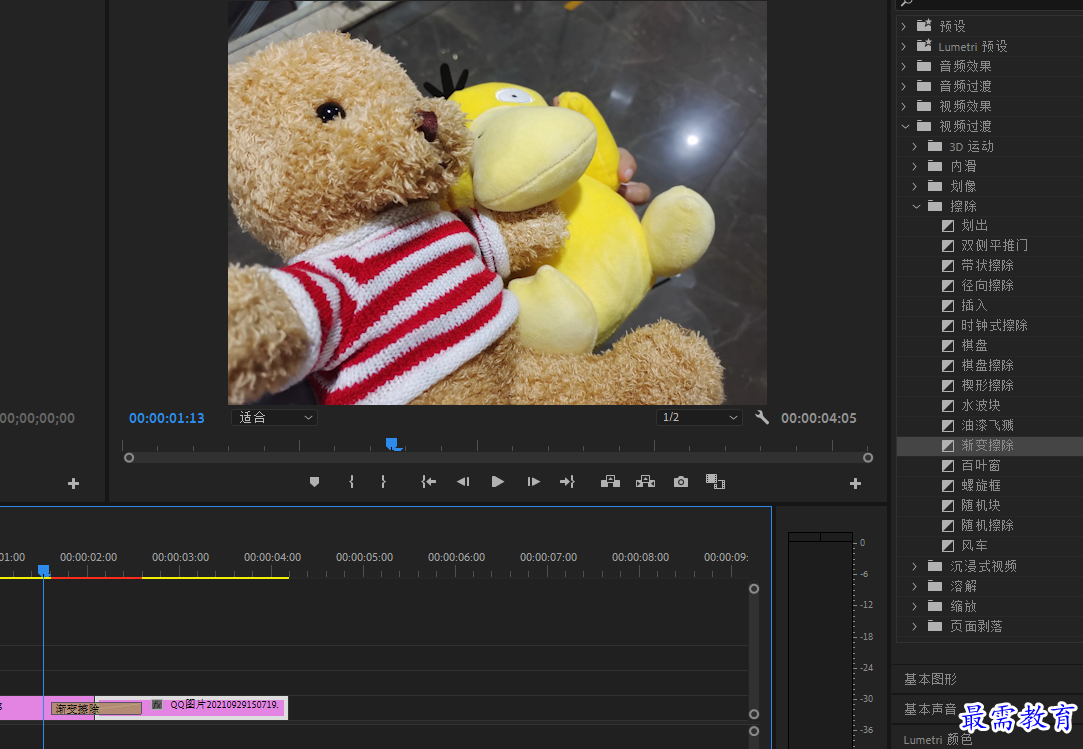
Task: Expand the 划像 folder
Action: point(915,187)
